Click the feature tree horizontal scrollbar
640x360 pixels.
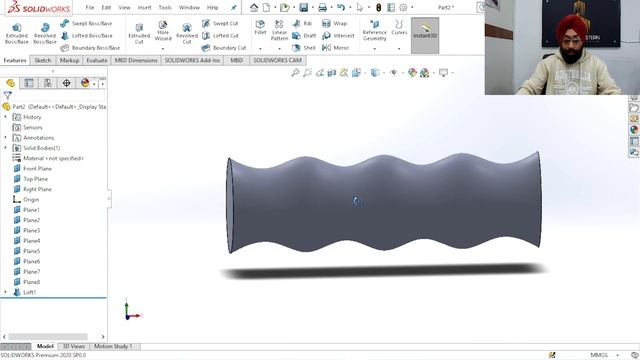pos(48,337)
